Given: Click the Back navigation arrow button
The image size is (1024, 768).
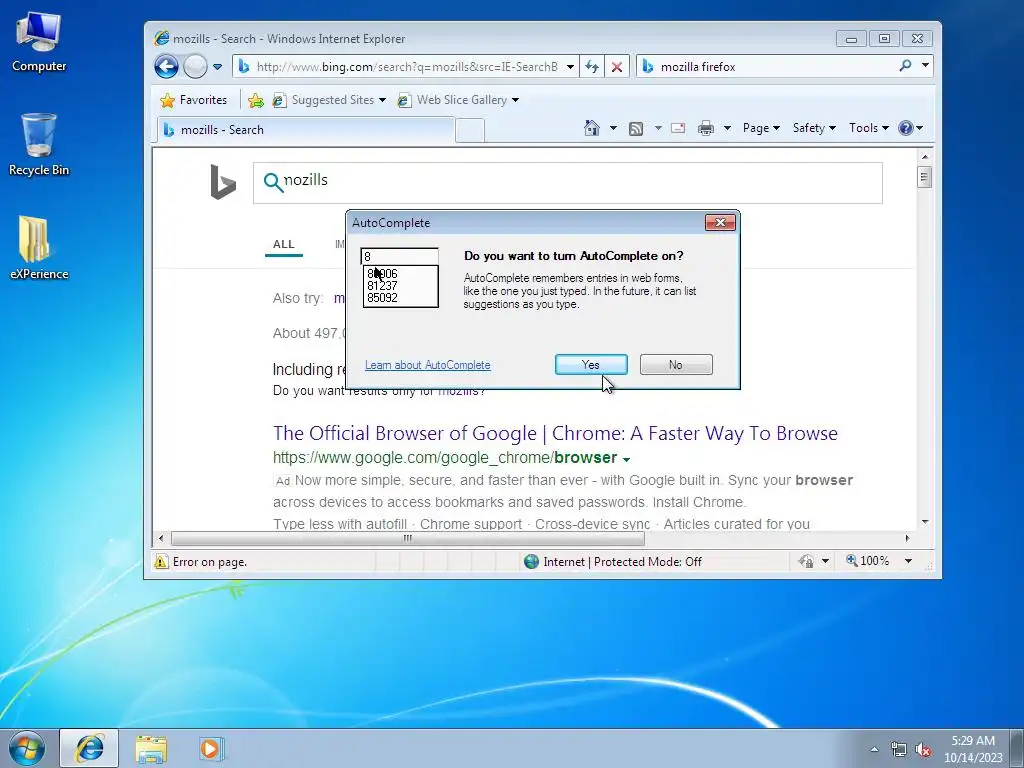Looking at the screenshot, I should pyautogui.click(x=166, y=66).
